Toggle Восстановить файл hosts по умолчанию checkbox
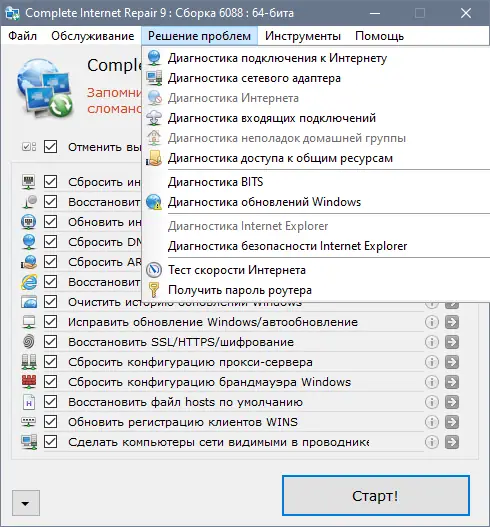This screenshot has width=490, height=527. coord(50,402)
